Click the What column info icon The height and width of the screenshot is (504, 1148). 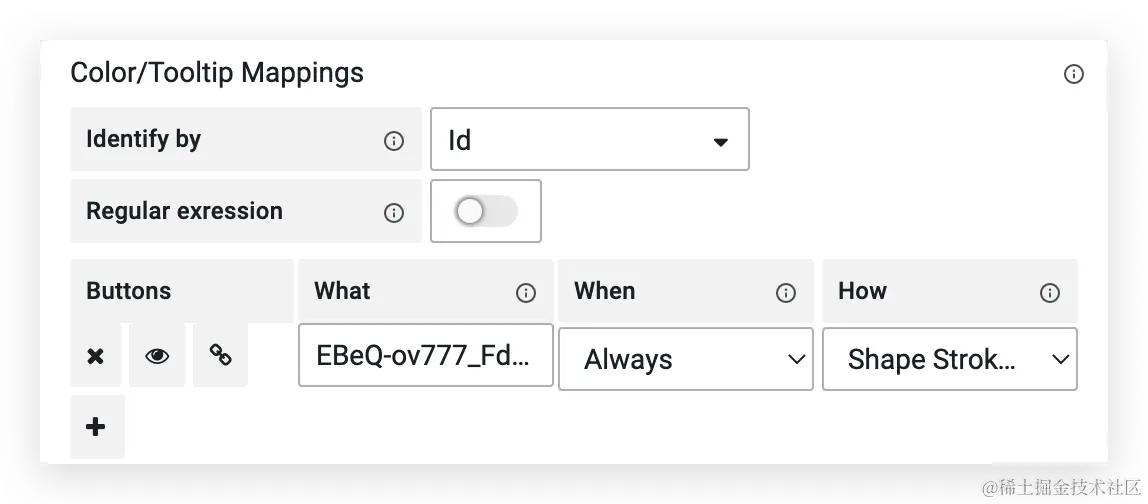526,293
